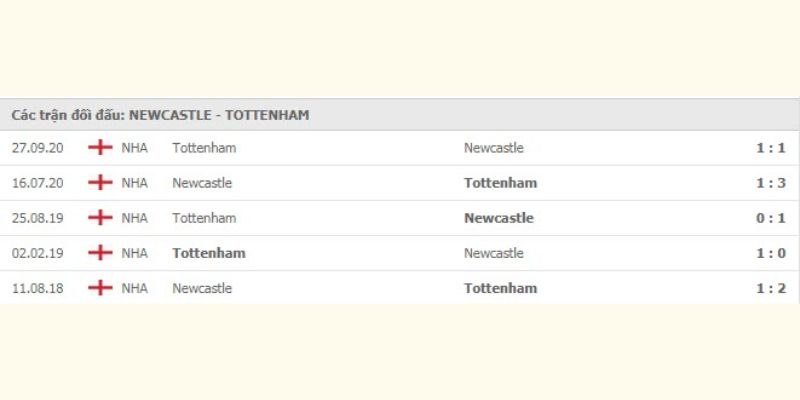Click NHA league label in 16.07.20 row
Viewport: 800px width, 400px height.
point(134,183)
